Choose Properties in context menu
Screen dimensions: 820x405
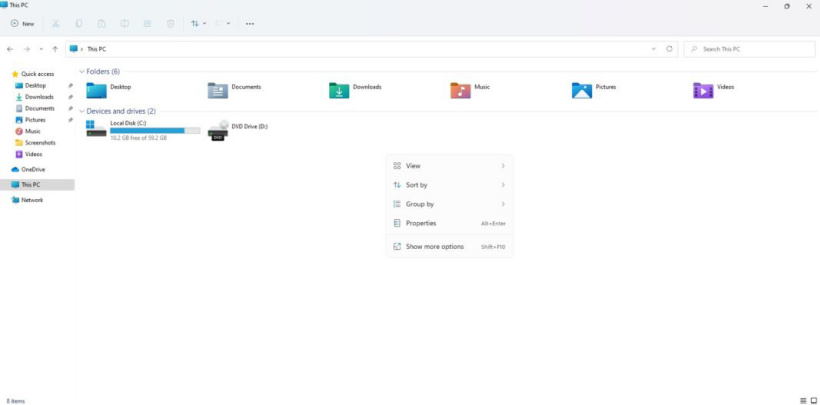pos(449,223)
